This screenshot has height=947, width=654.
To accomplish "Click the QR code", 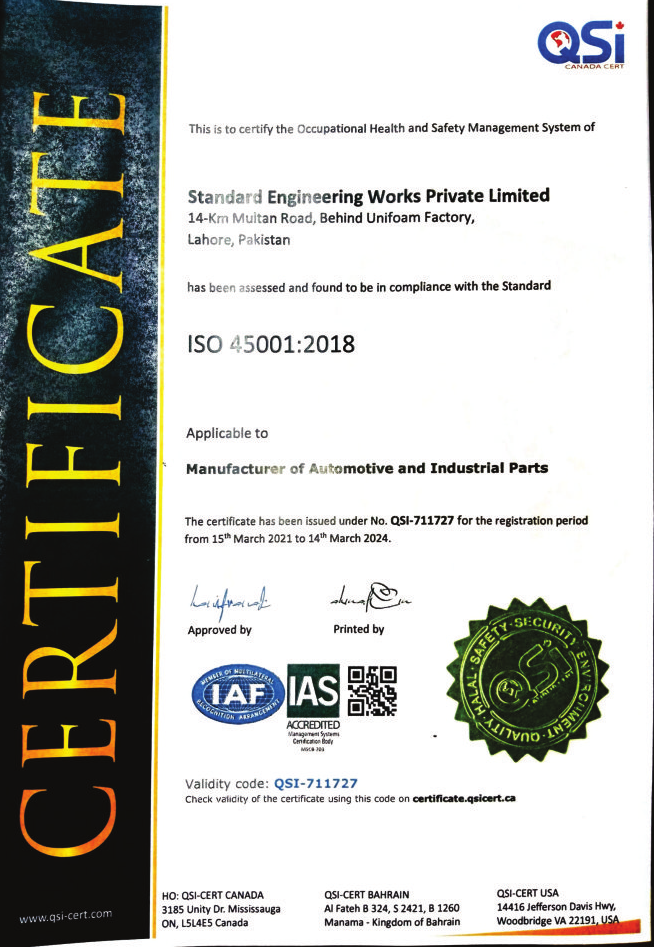I will (x=372, y=690).
